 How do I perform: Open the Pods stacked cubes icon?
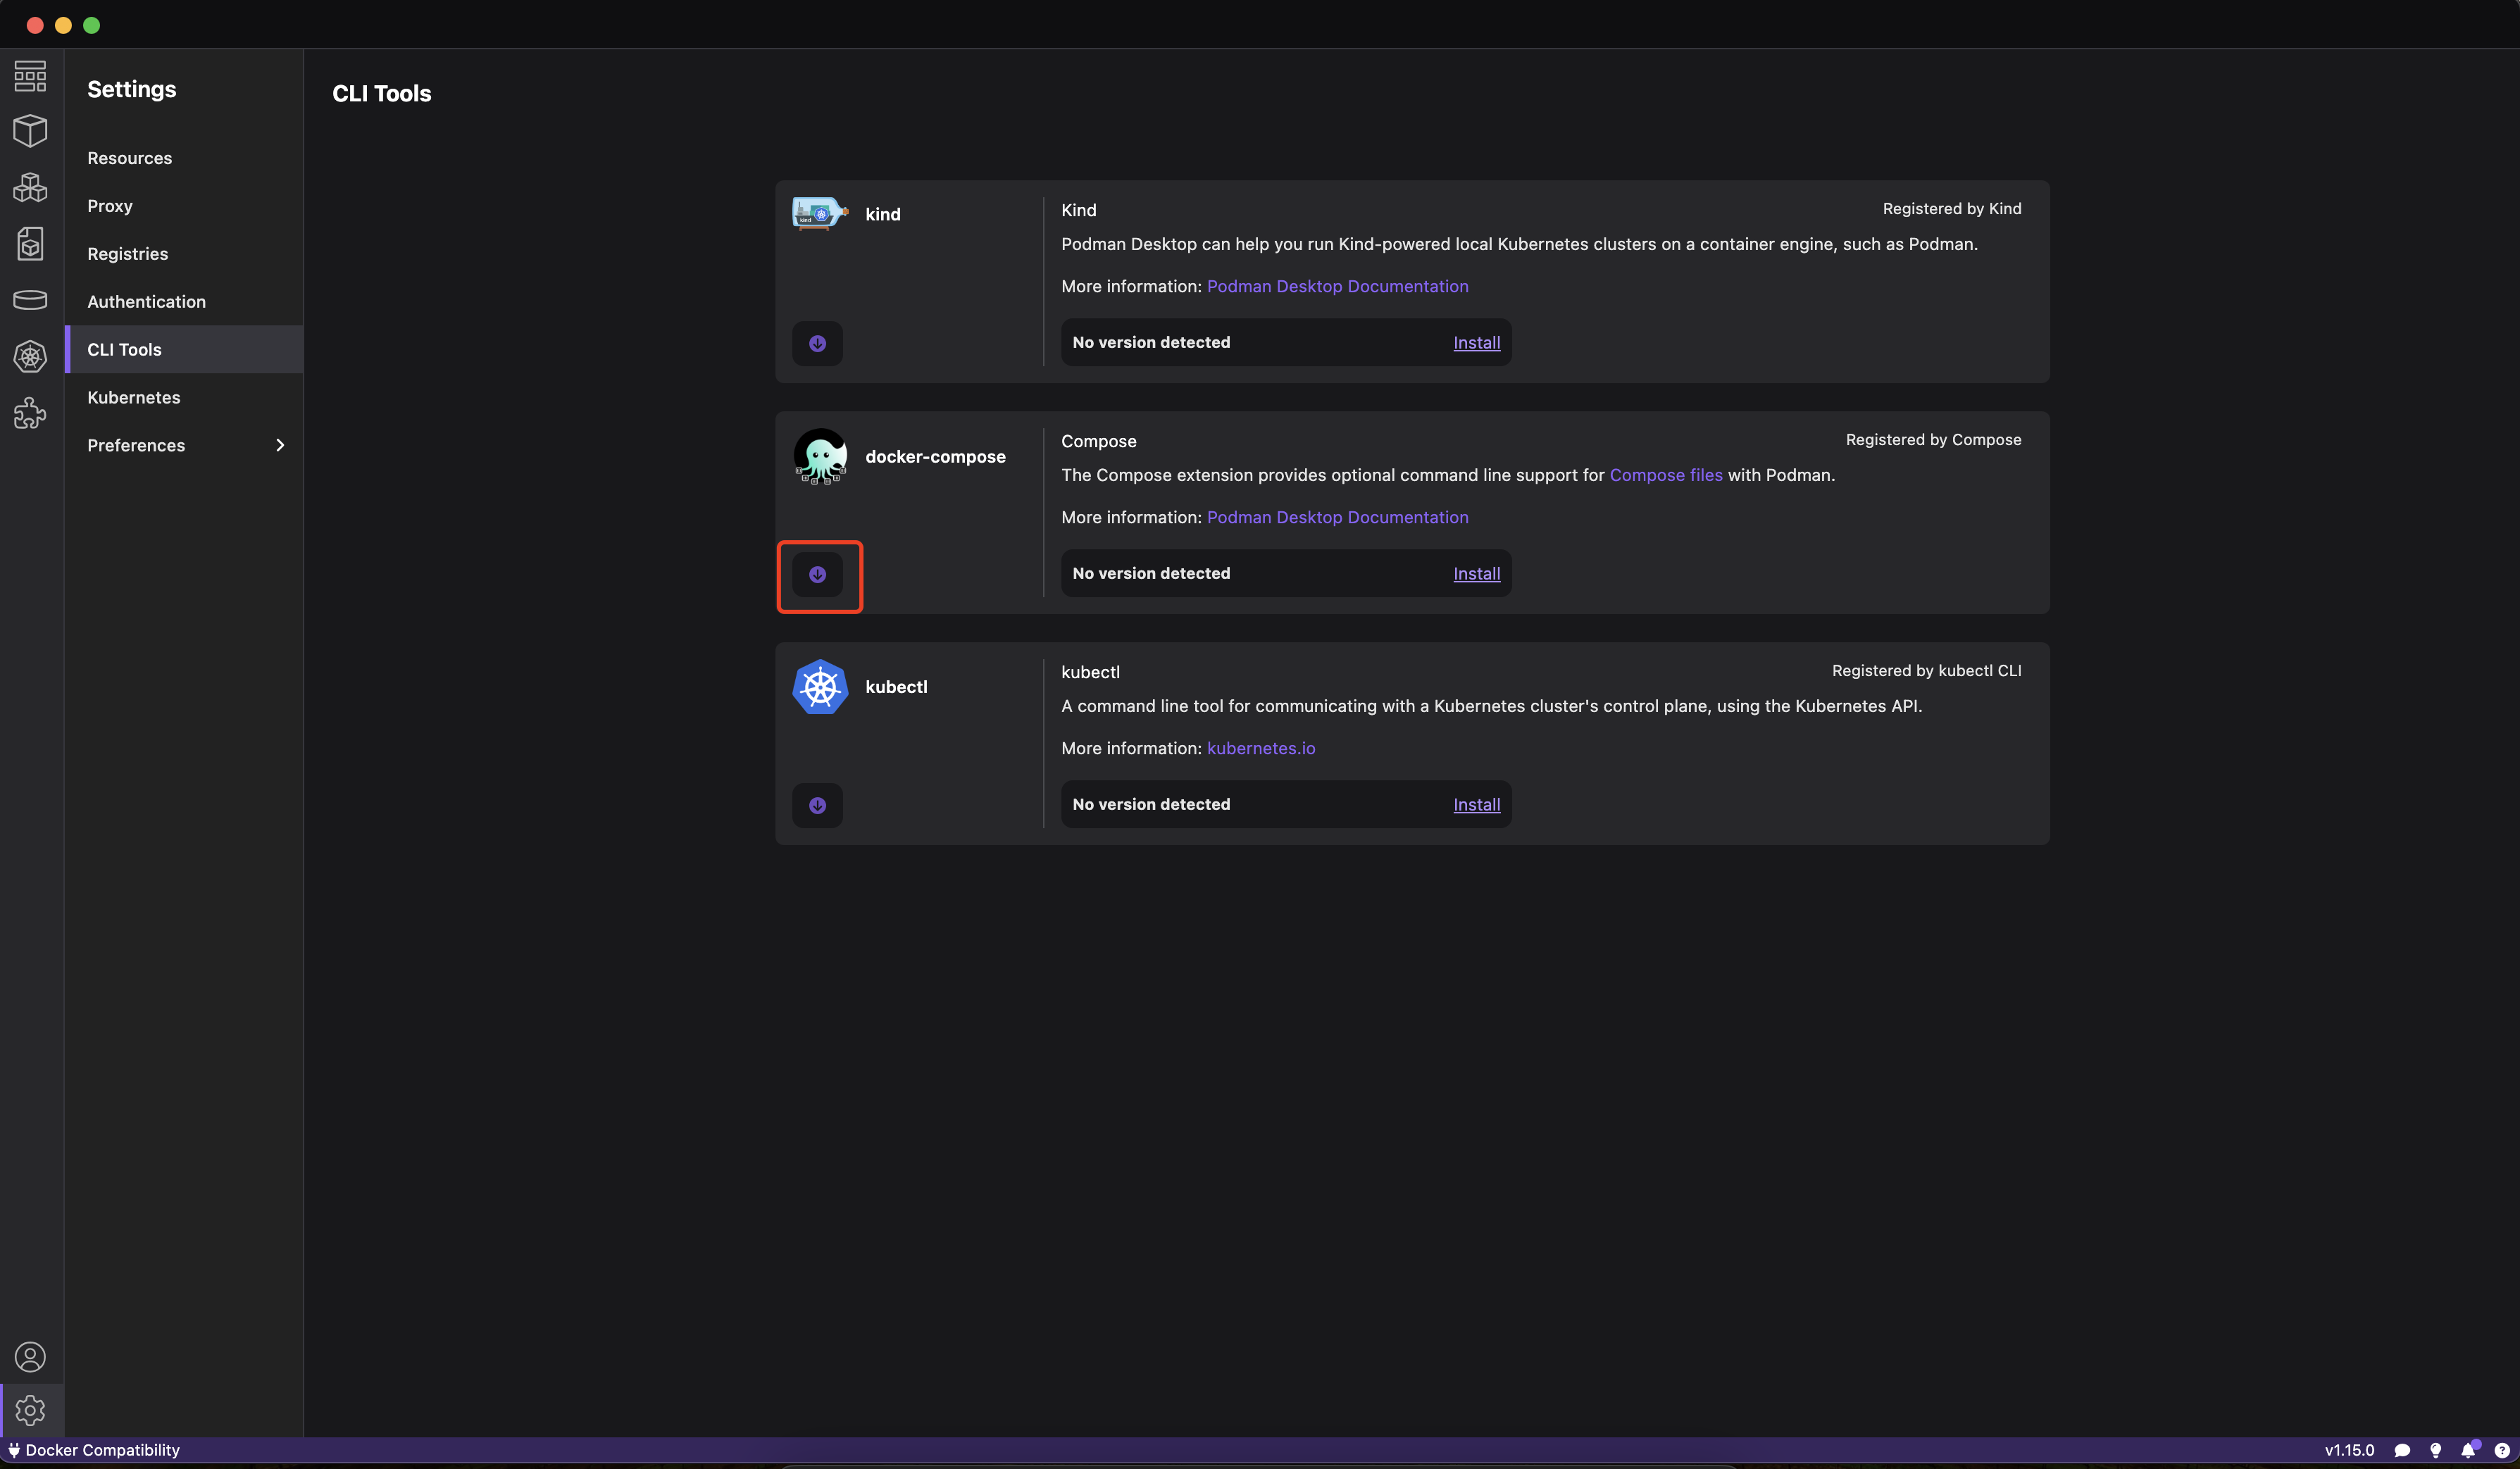[30, 188]
